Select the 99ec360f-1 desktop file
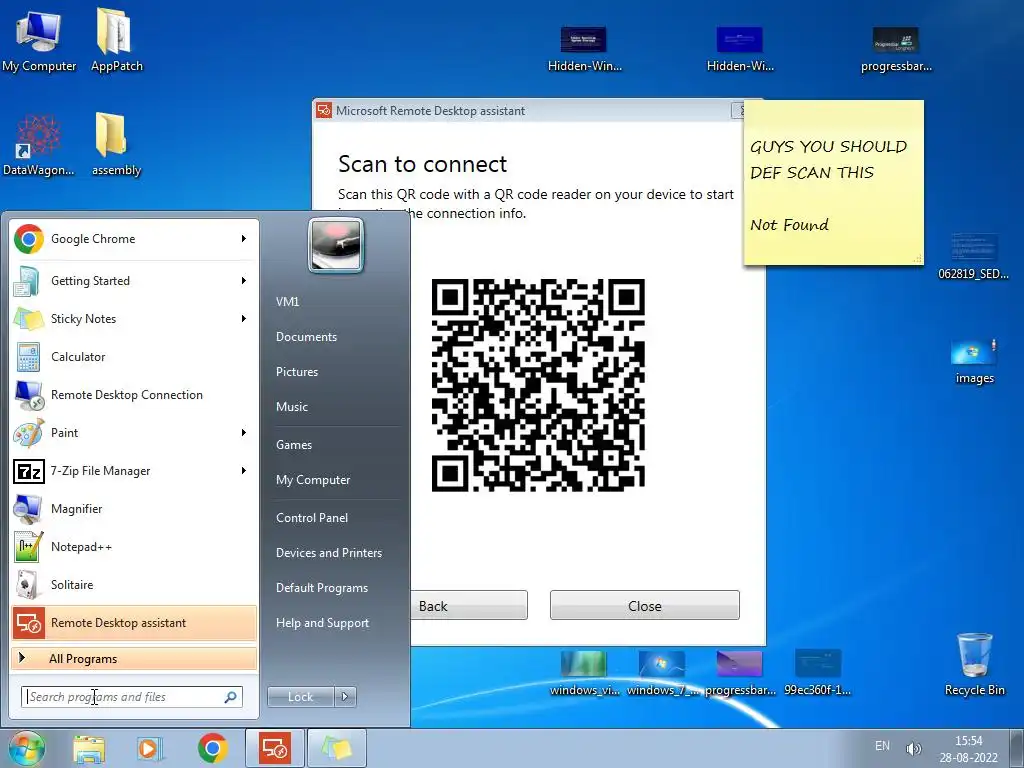 (x=818, y=673)
